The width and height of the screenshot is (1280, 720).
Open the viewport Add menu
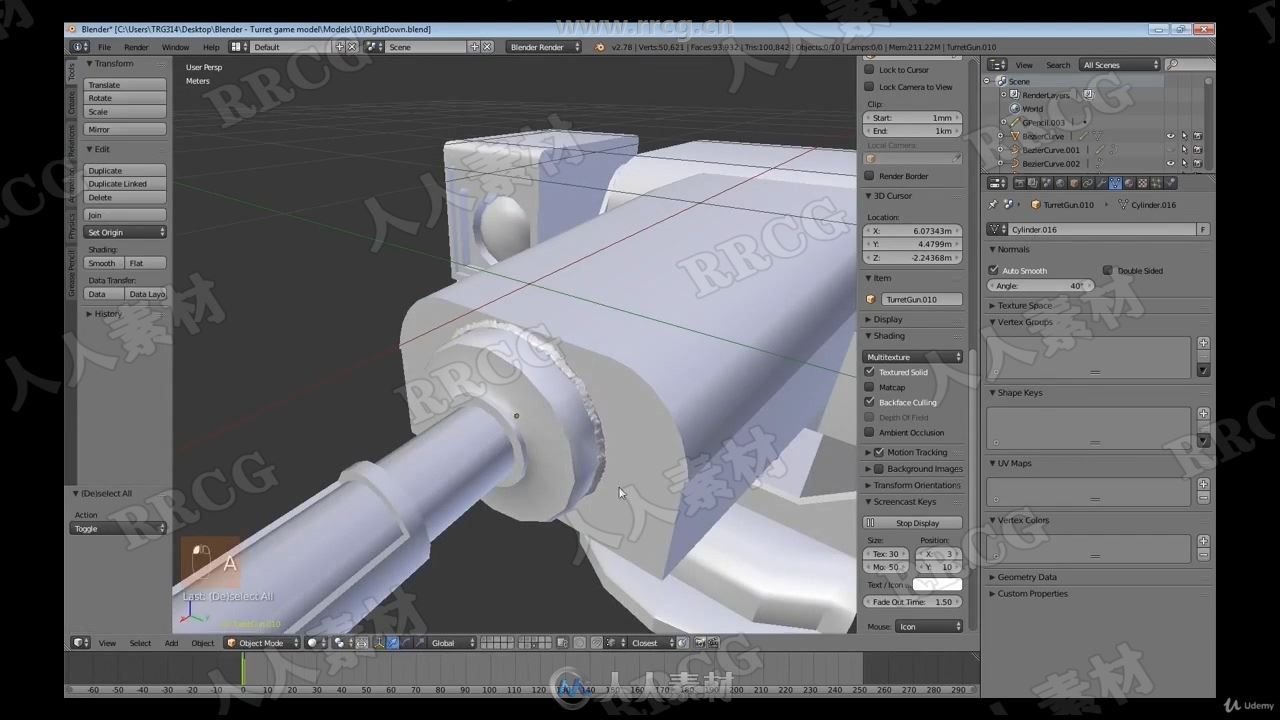171,643
